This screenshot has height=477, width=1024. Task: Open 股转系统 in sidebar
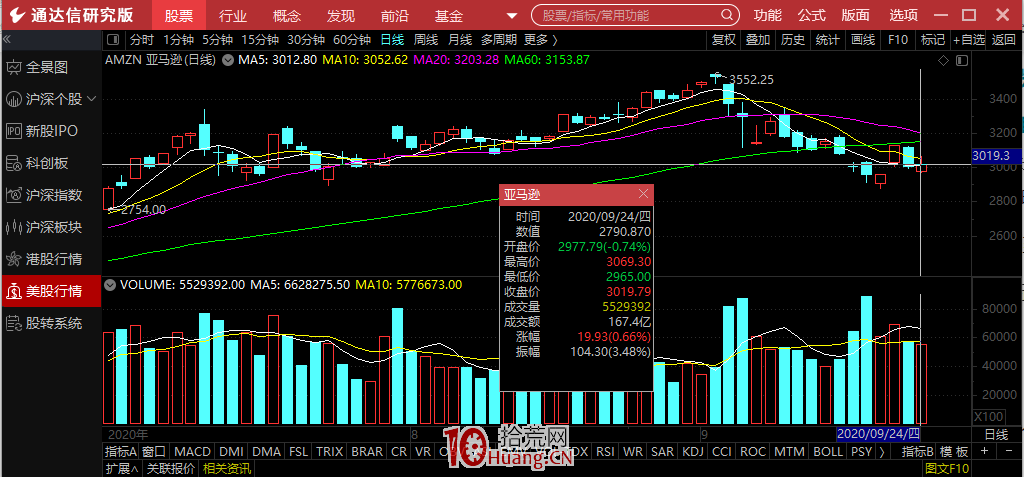[44, 323]
